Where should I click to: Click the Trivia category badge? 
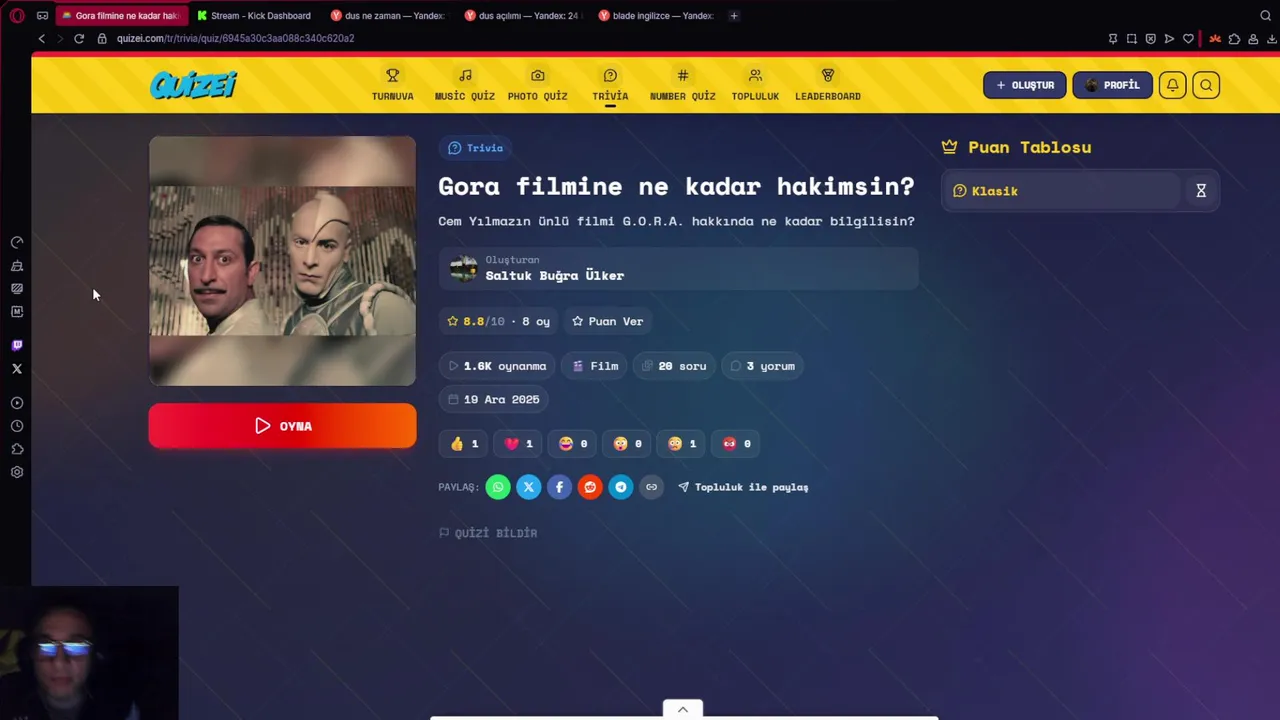(476, 148)
